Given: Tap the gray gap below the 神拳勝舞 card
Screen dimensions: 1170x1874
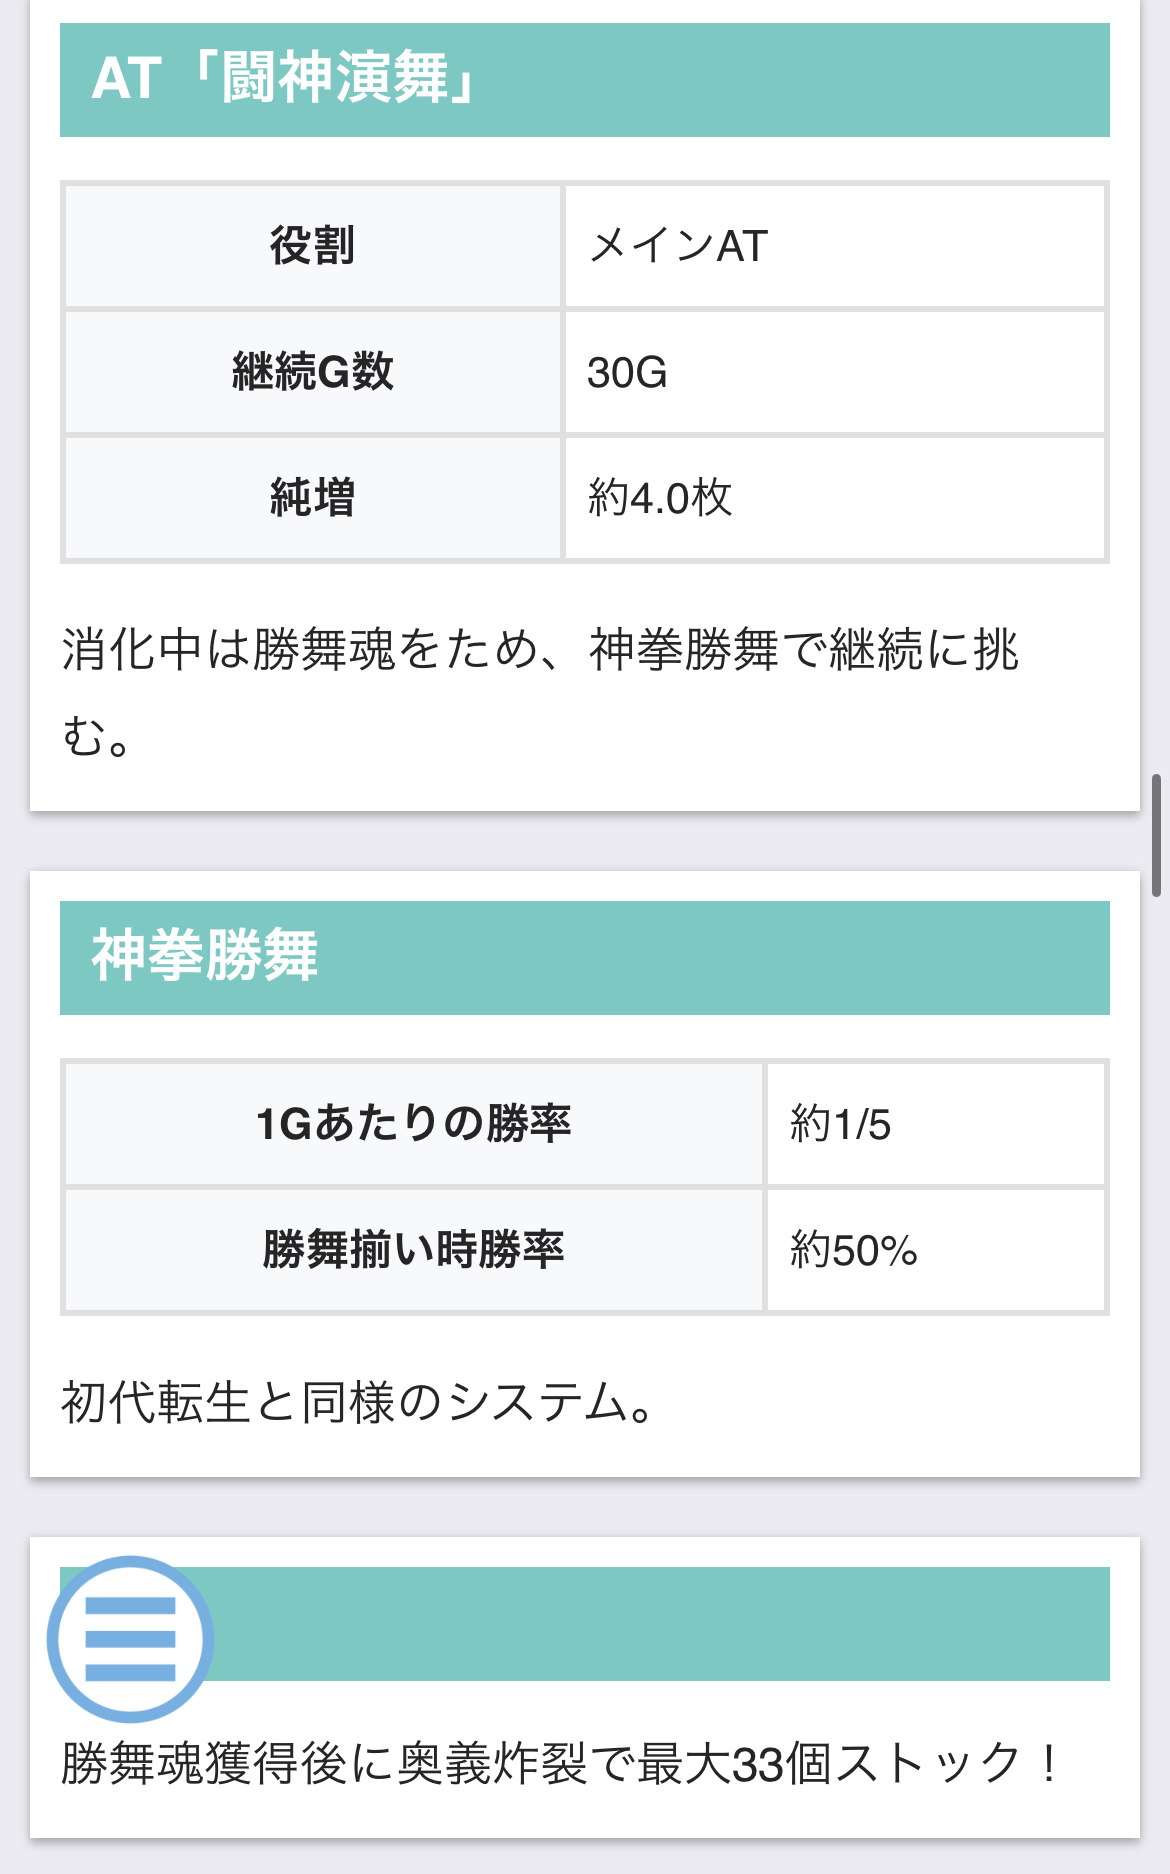Looking at the screenshot, I should (584, 1507).
